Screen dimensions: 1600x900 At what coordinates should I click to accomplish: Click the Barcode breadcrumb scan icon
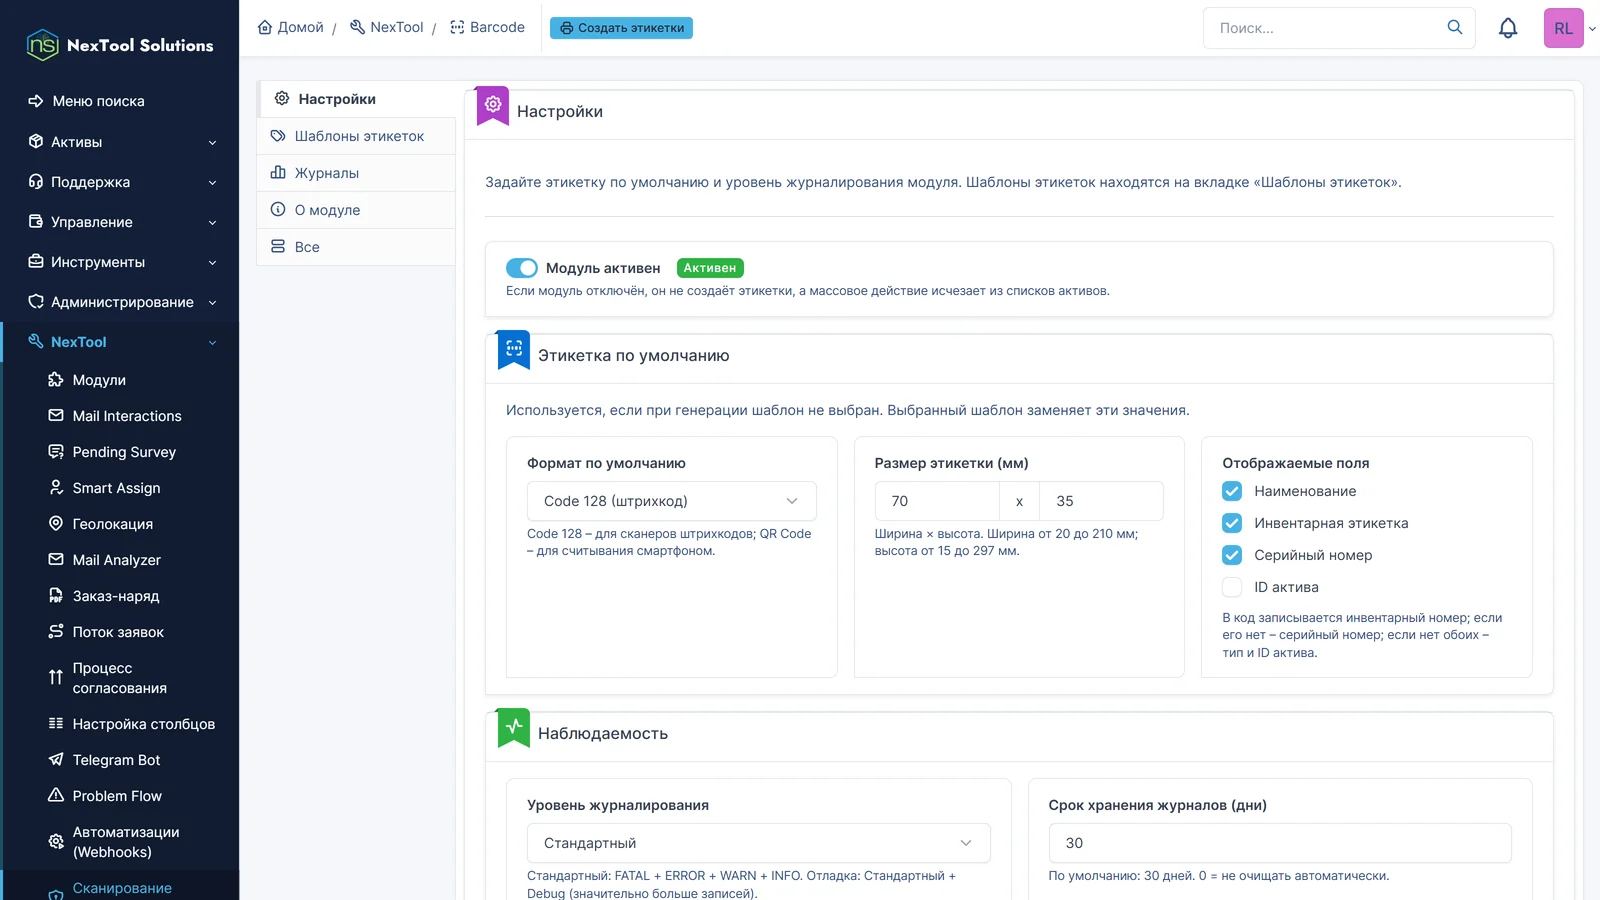(457, 27)
